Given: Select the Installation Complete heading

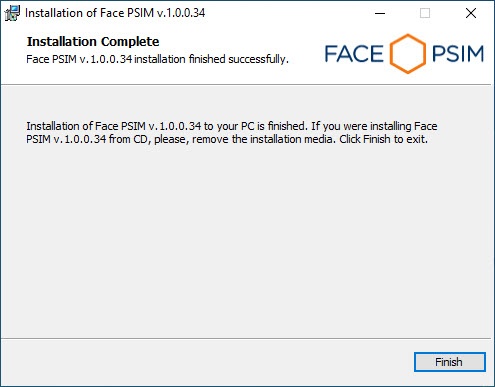Looking at the screenshot, I should pos(93,42).
